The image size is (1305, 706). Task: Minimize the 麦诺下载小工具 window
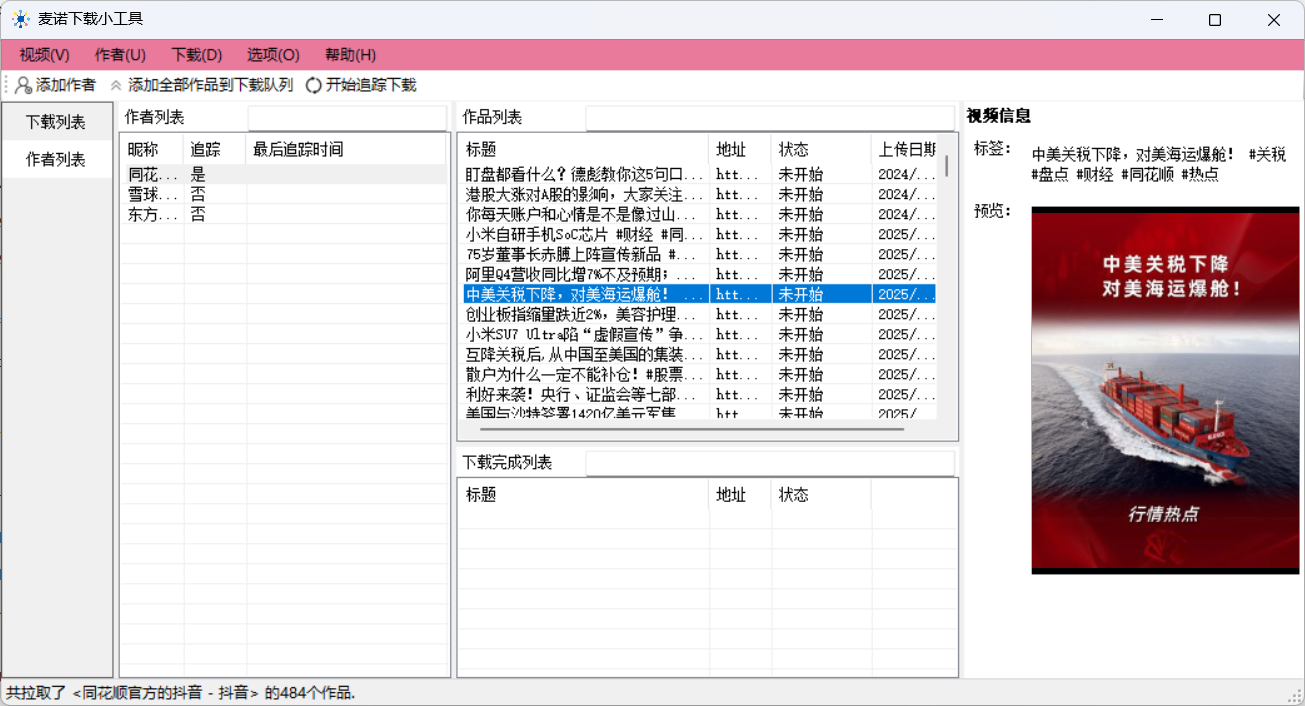coord(1156,20)
